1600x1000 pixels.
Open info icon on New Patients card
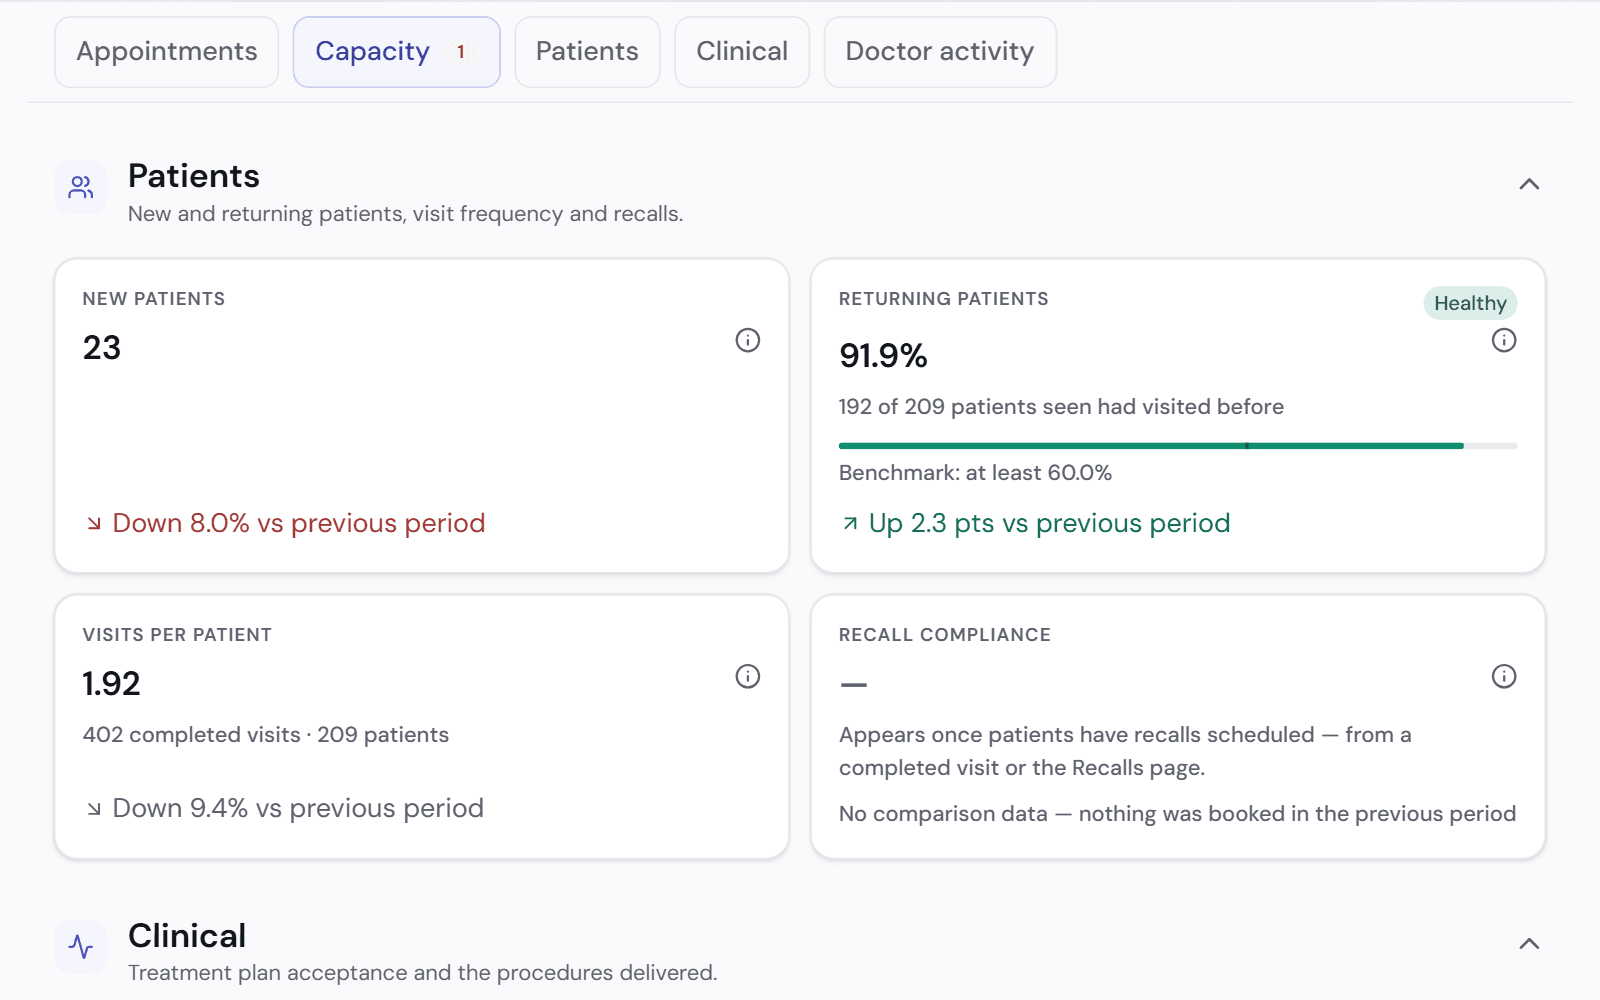[748, 340]
